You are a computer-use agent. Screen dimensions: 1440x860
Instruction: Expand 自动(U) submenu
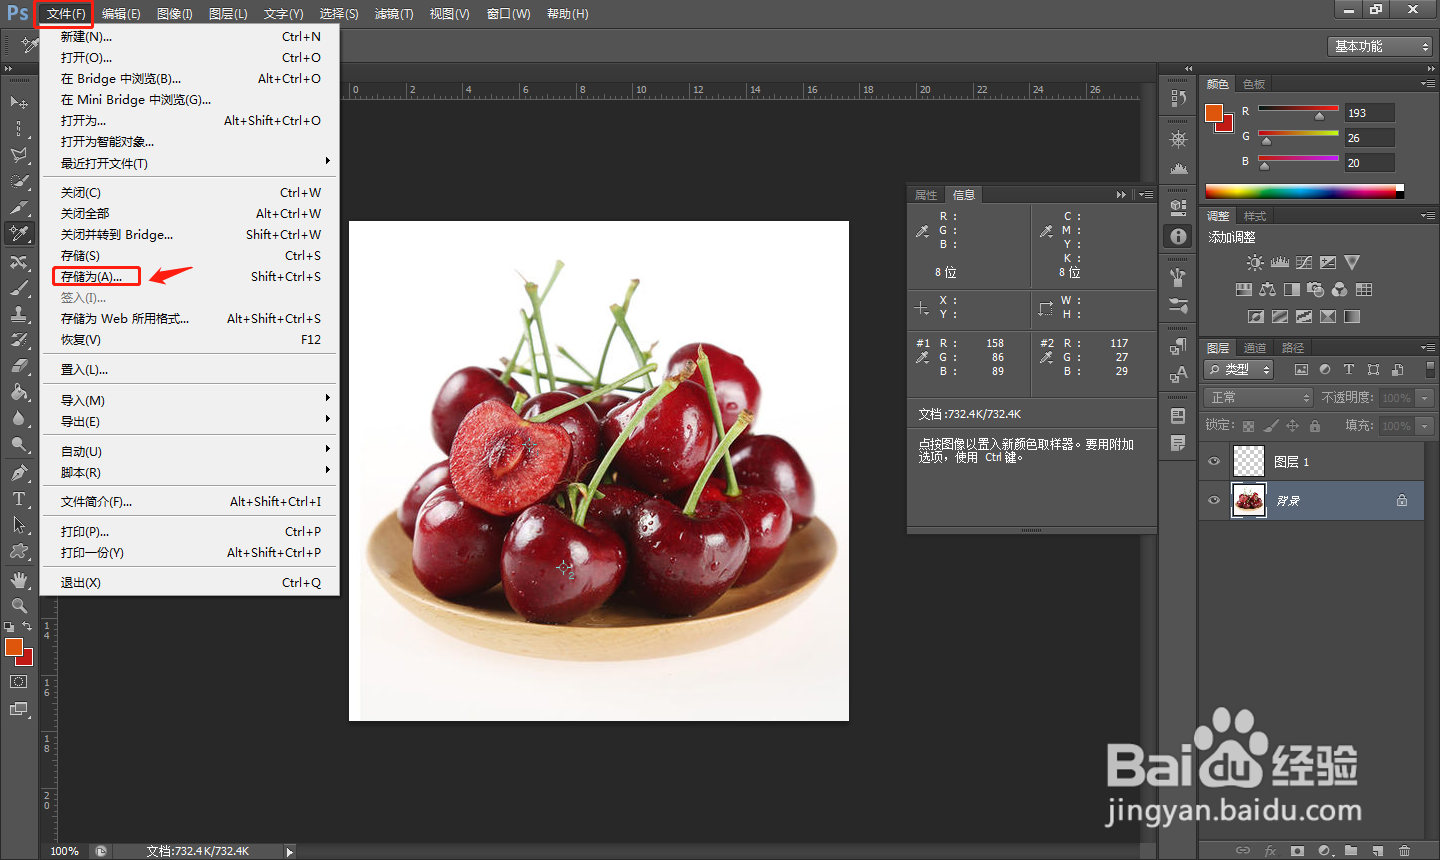coord(189,451)
